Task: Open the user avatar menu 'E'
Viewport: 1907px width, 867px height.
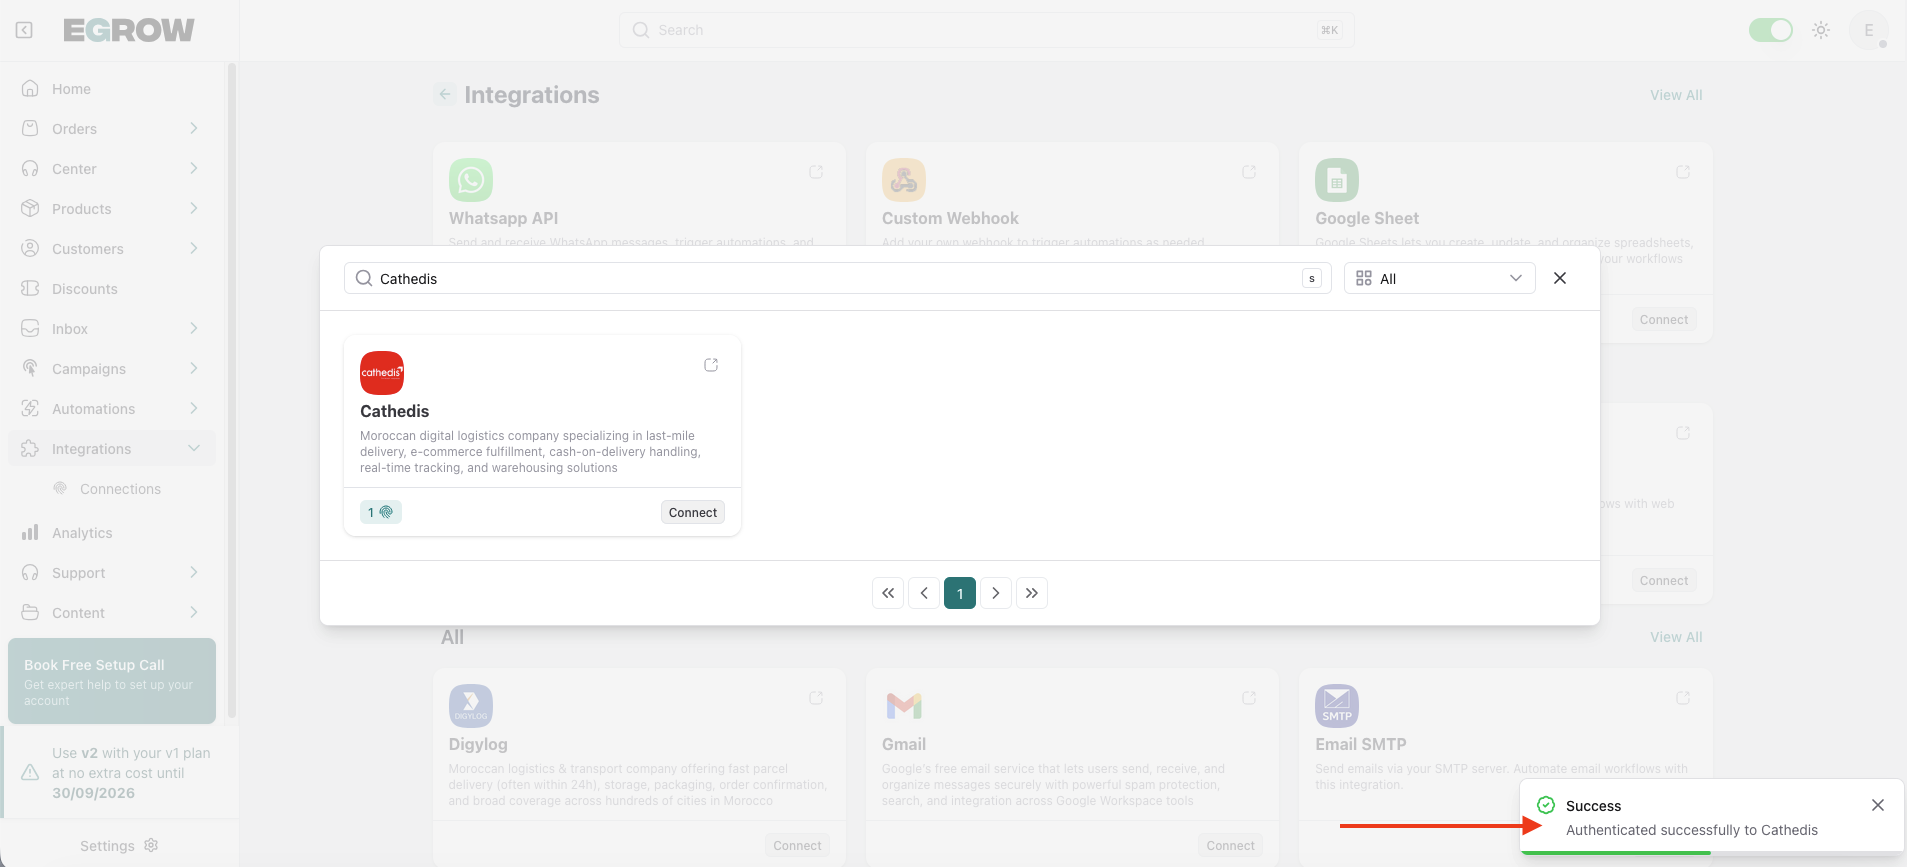Action: 1868,30
